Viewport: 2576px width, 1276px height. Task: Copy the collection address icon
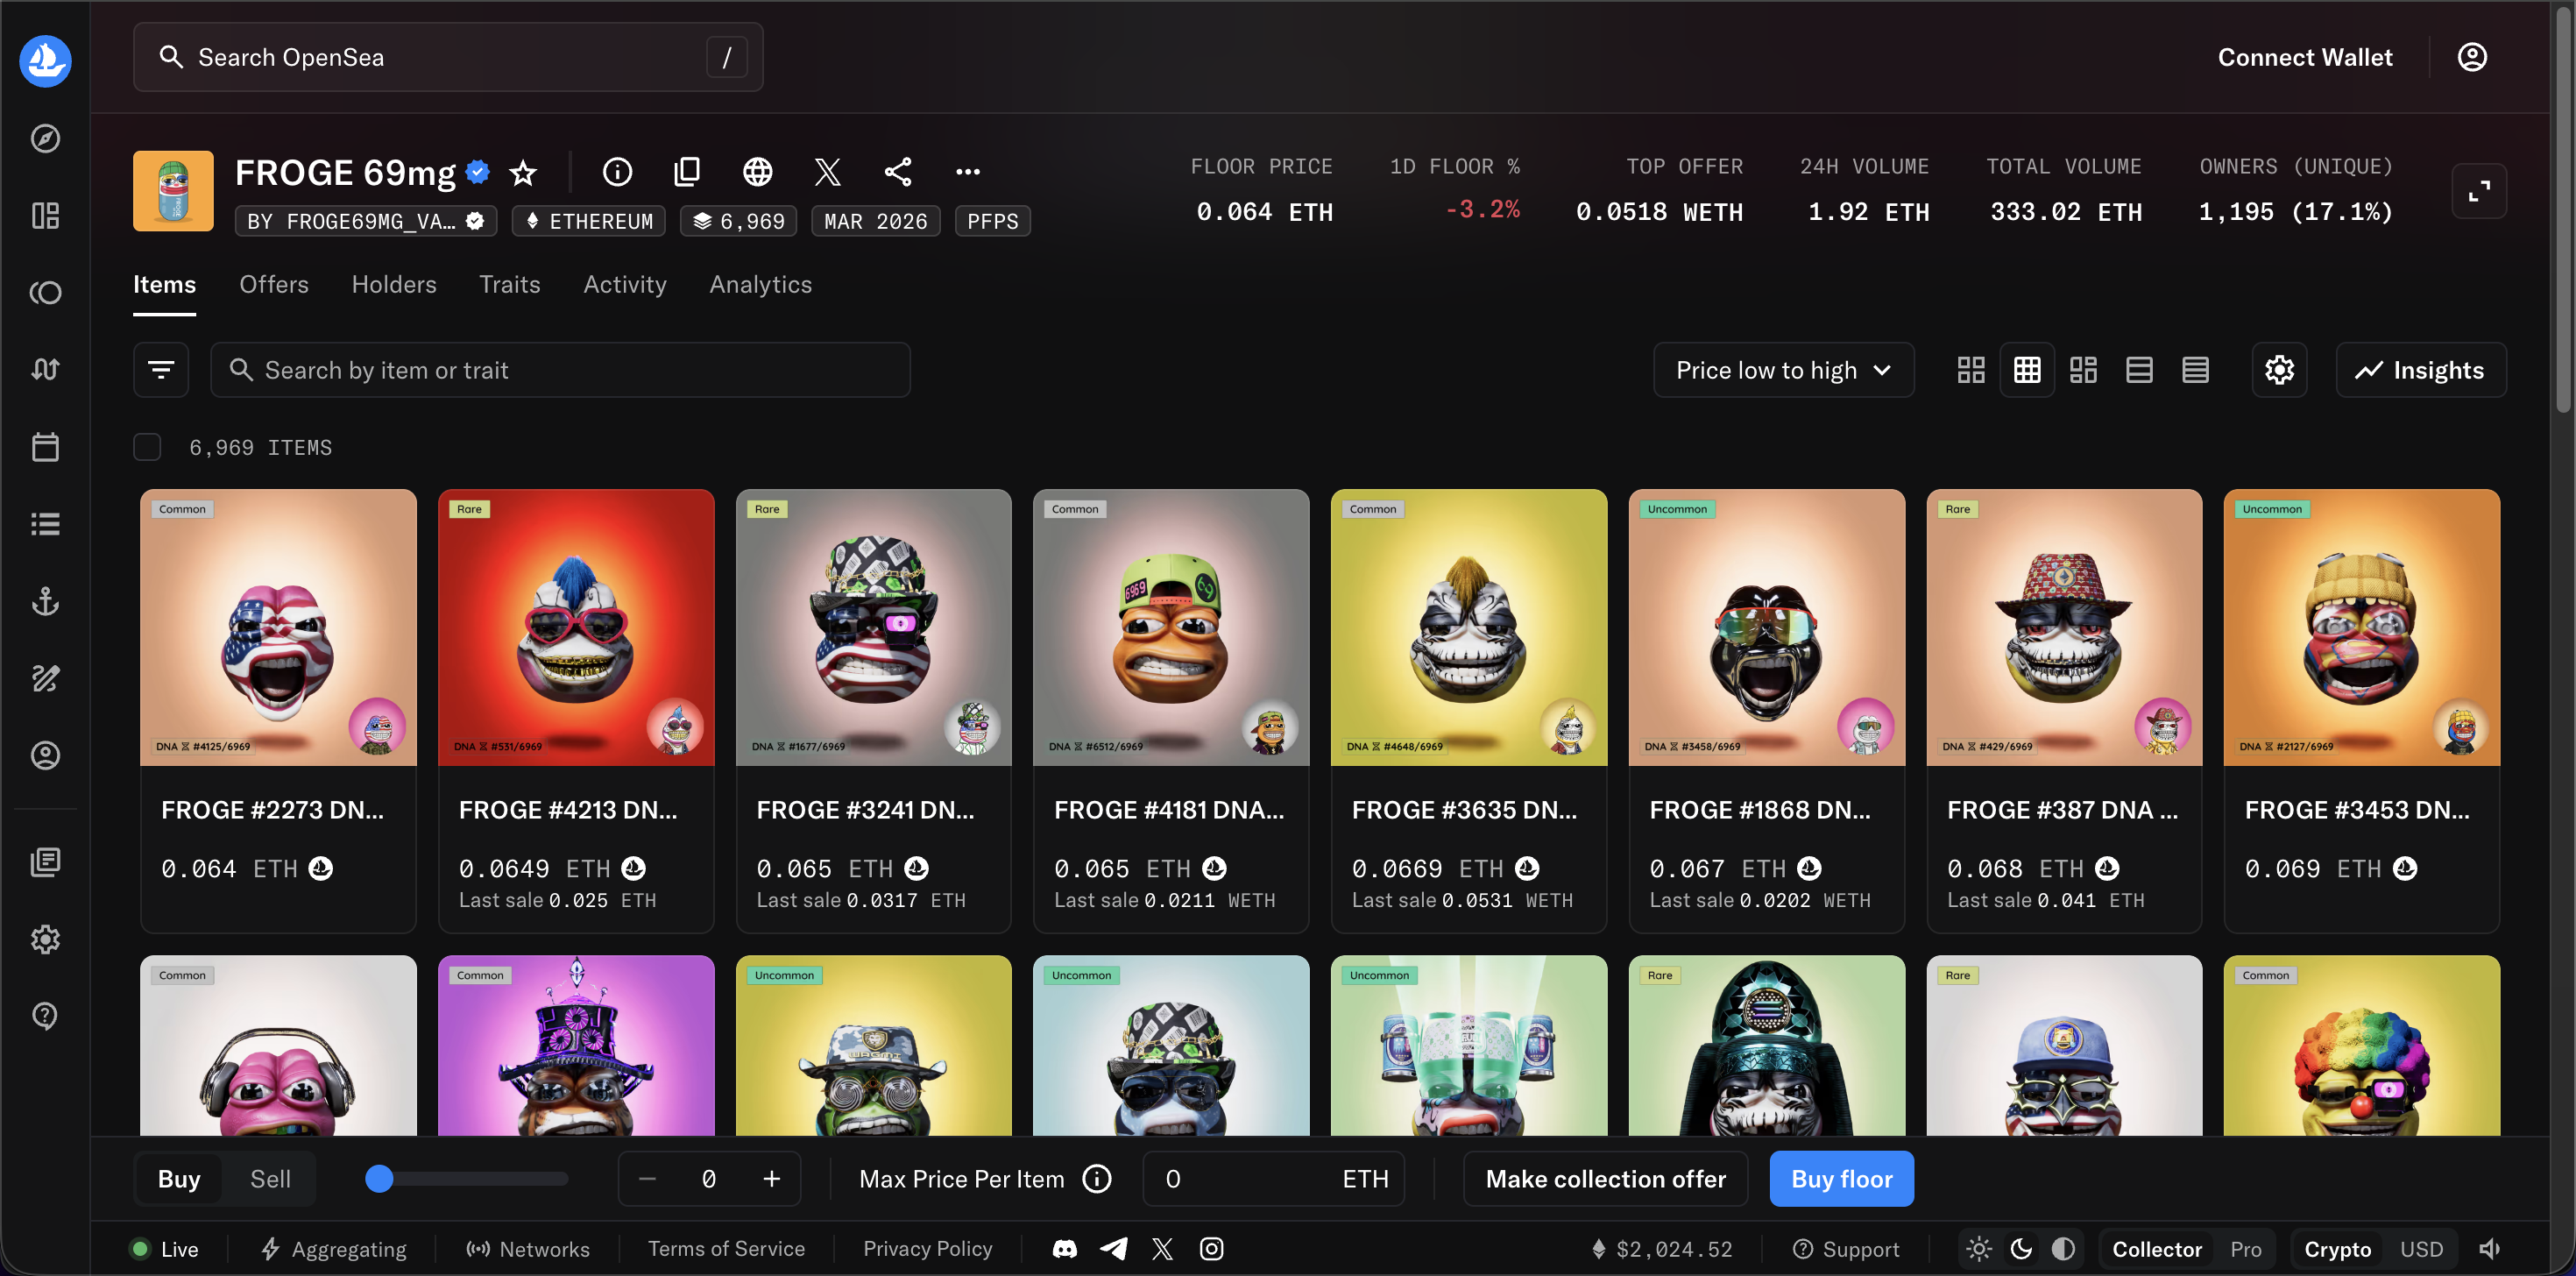[x=687, y=172]
